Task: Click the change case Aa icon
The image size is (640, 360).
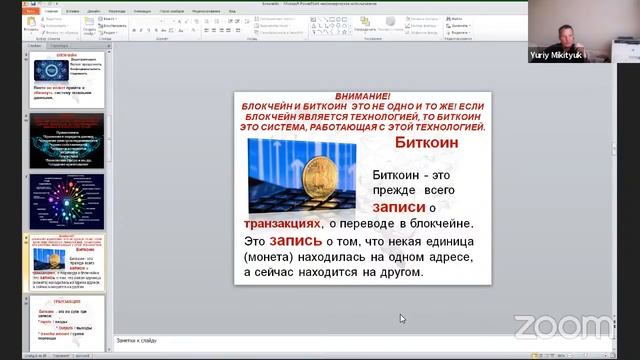Action: pyautogui.click(x=181, y=31)
